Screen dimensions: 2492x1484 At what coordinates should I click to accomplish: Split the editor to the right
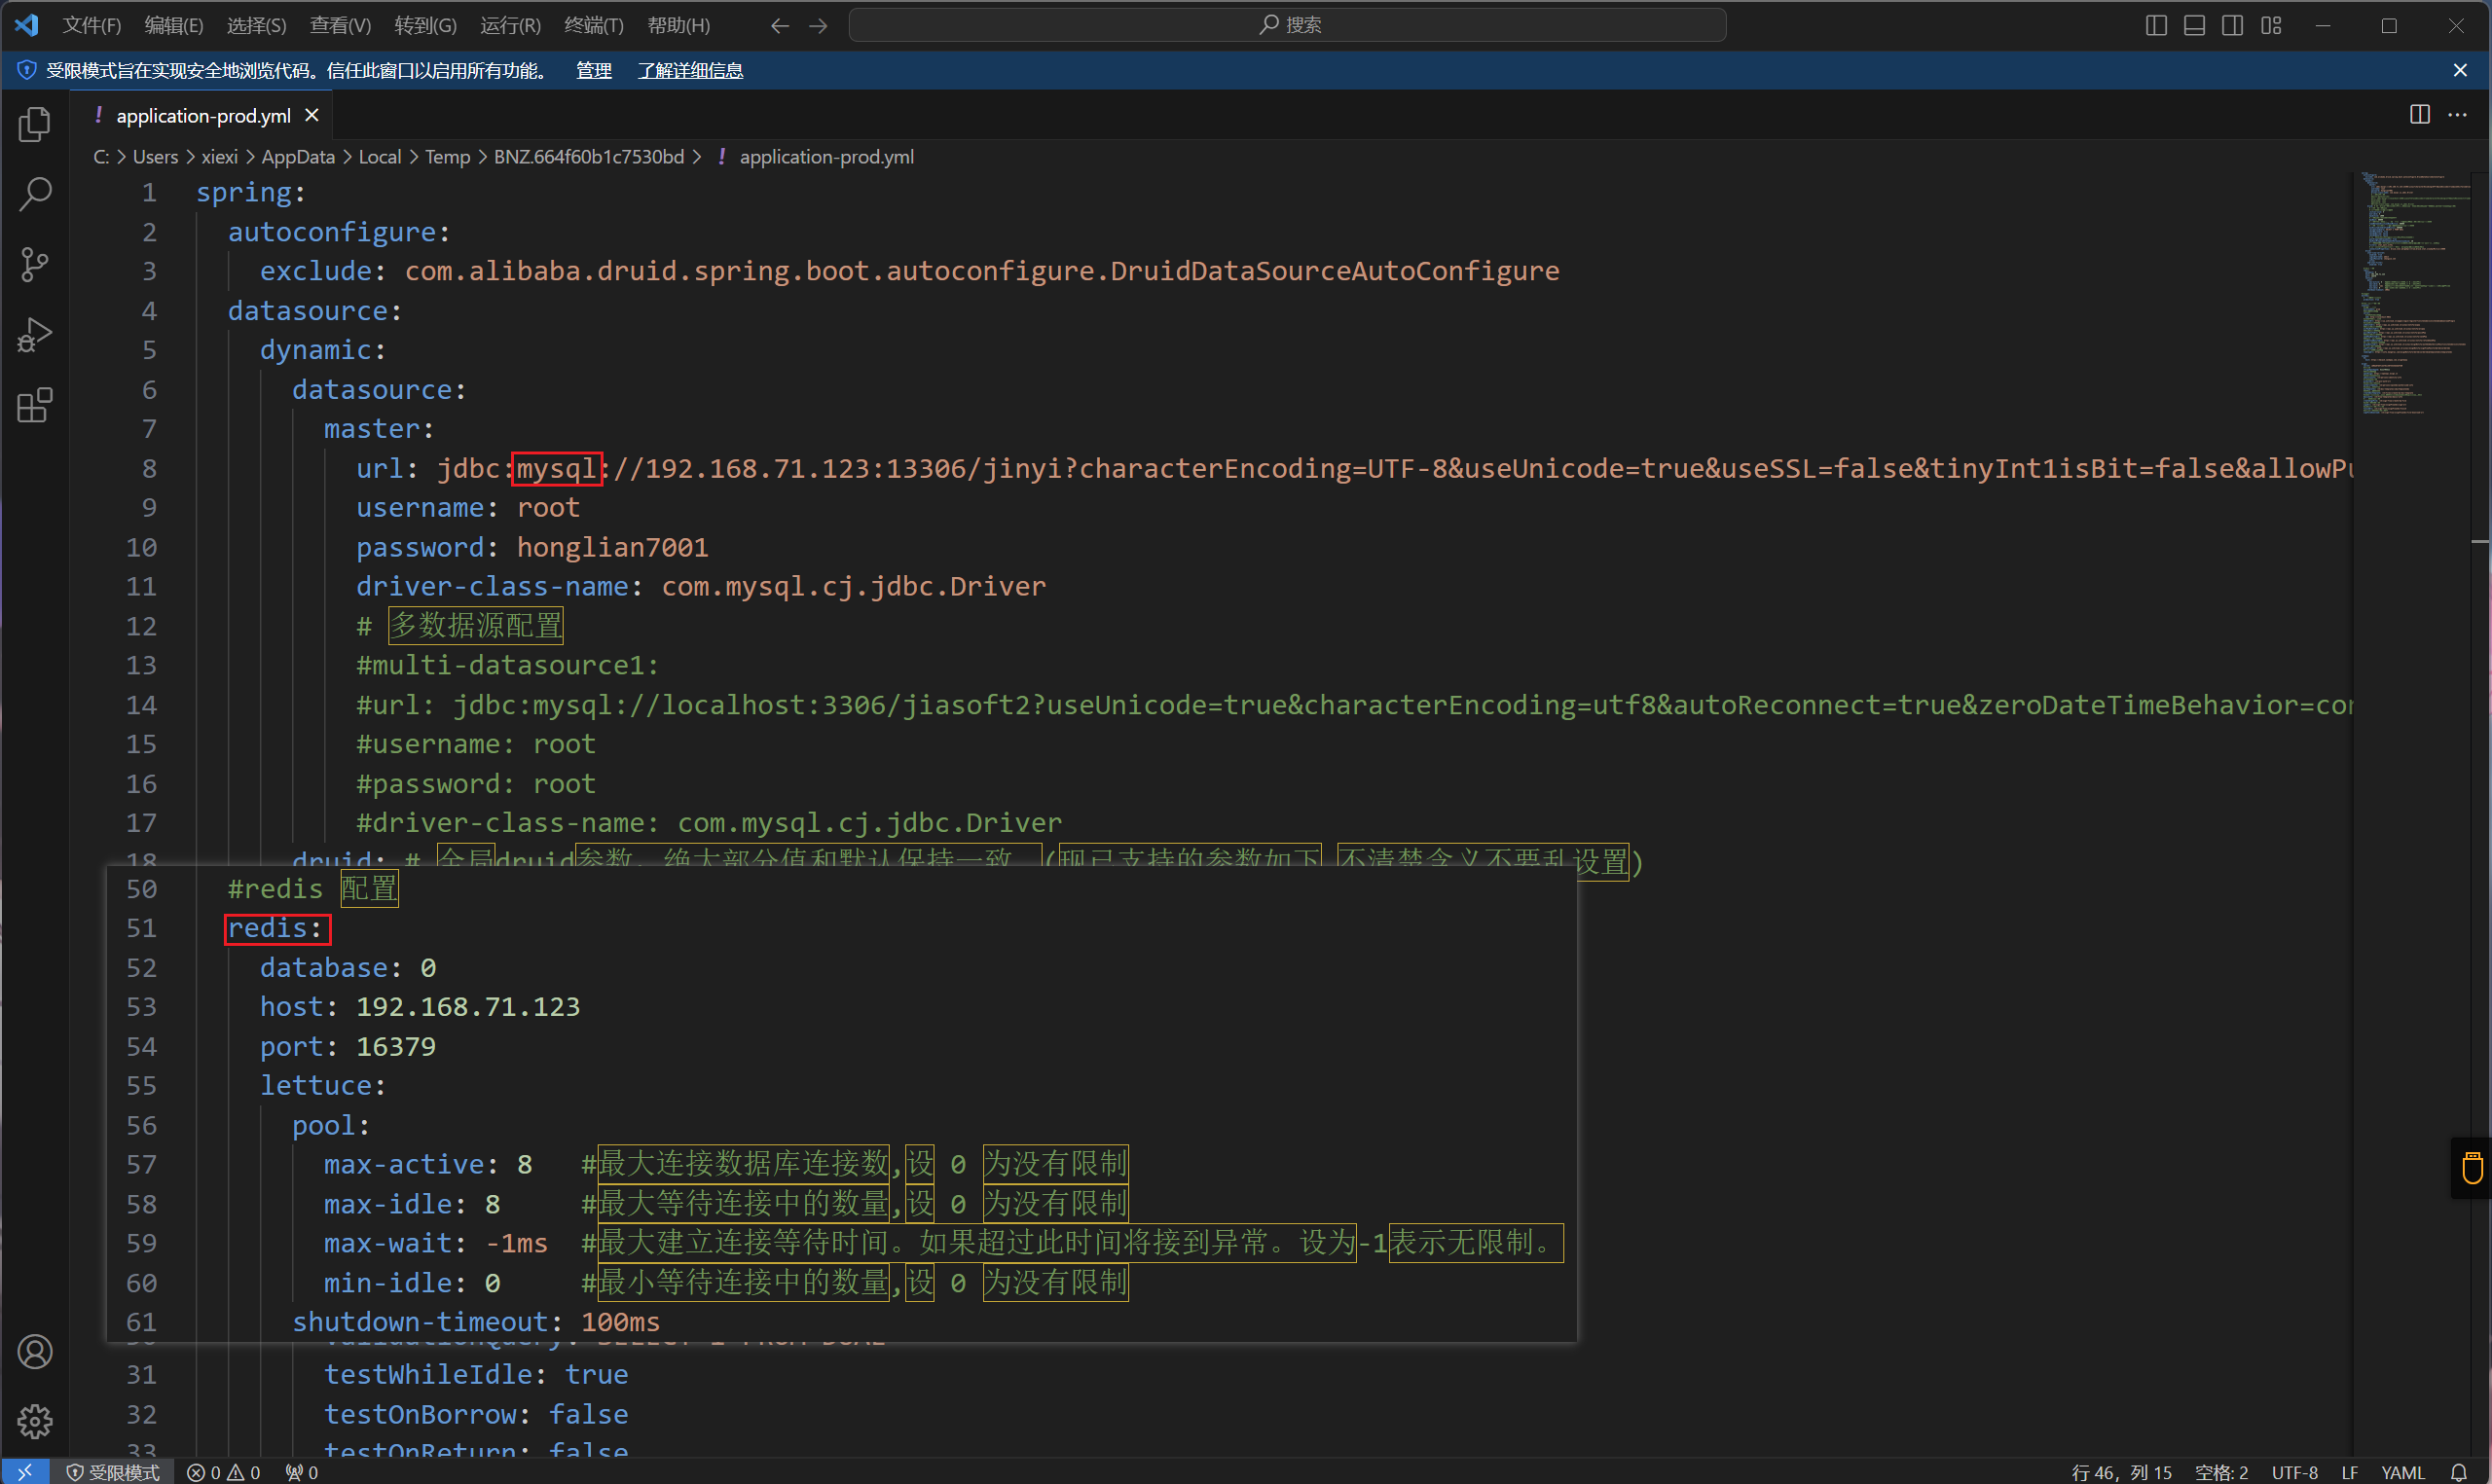tap(2419, 114)
